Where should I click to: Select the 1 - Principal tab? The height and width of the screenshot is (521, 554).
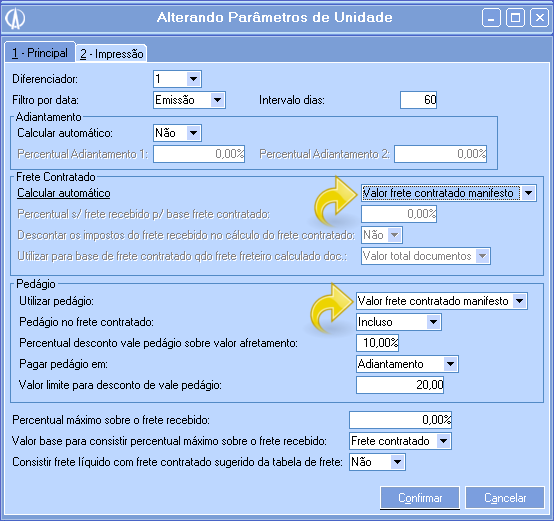40,53
